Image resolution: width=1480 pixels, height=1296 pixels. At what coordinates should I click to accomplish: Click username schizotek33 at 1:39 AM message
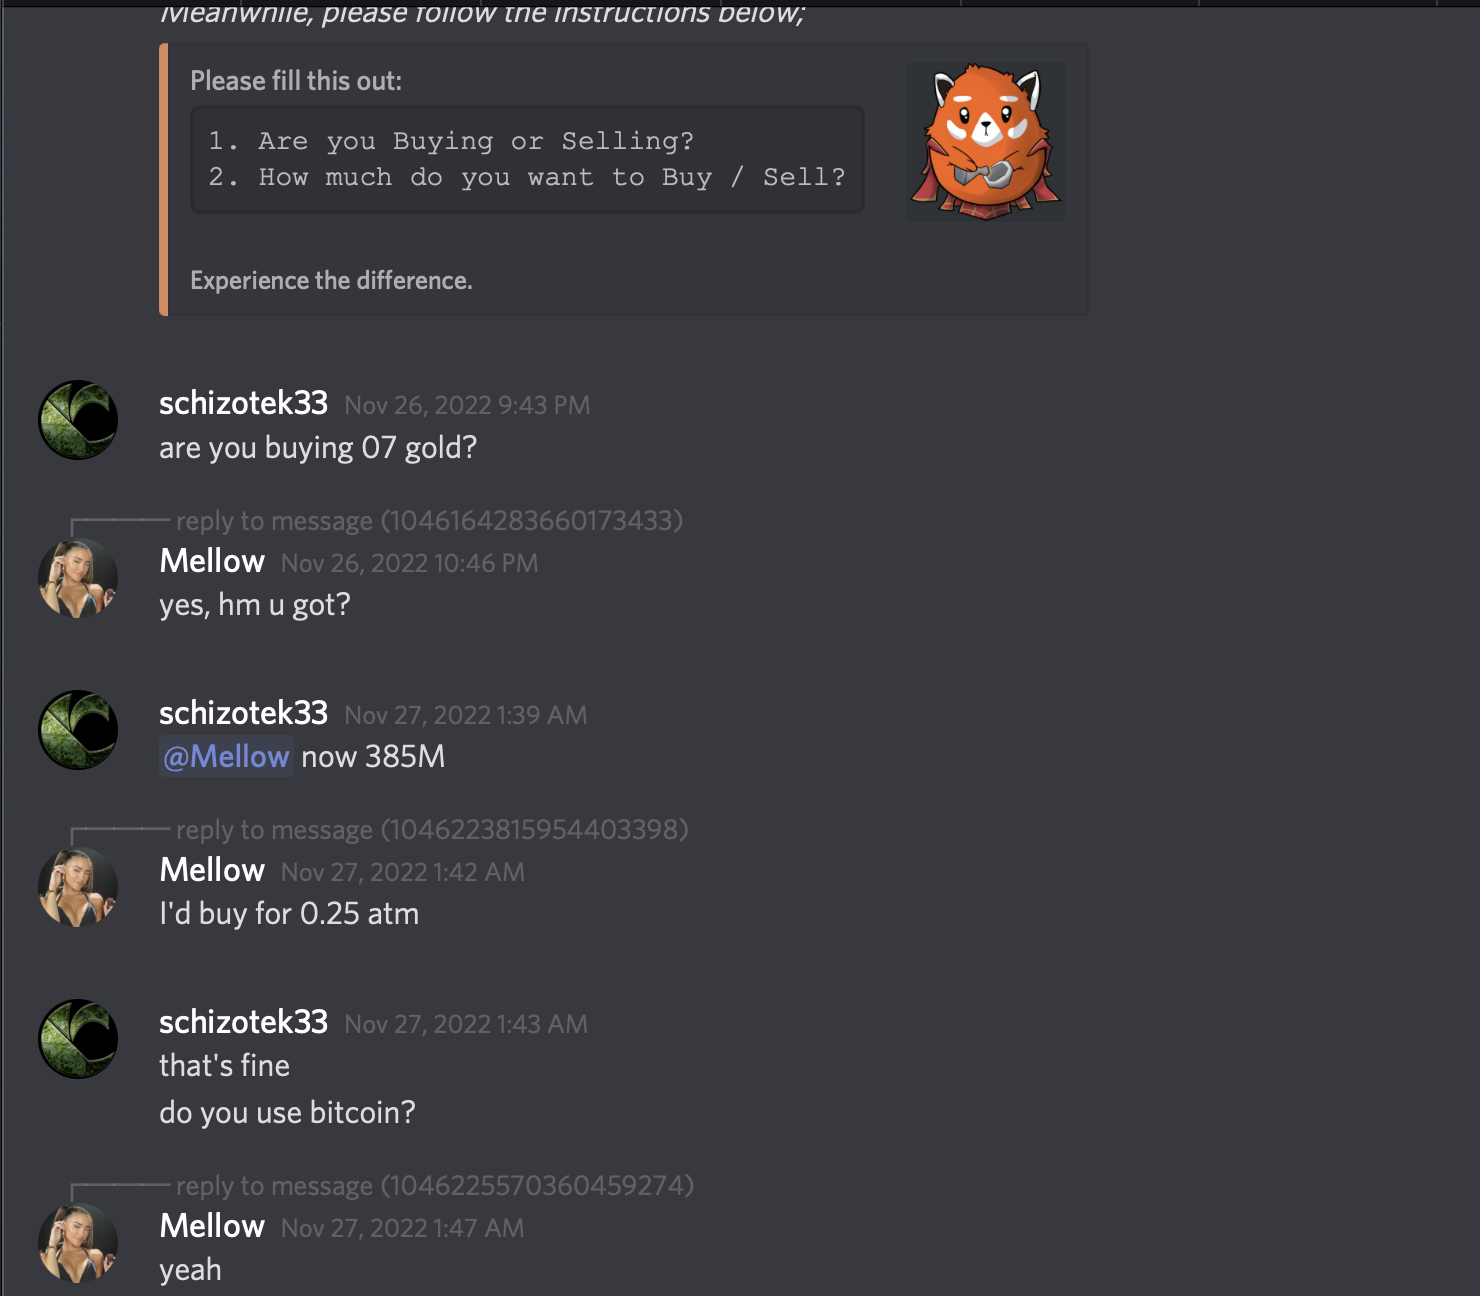pyautogui.click(x=243, y=713)
